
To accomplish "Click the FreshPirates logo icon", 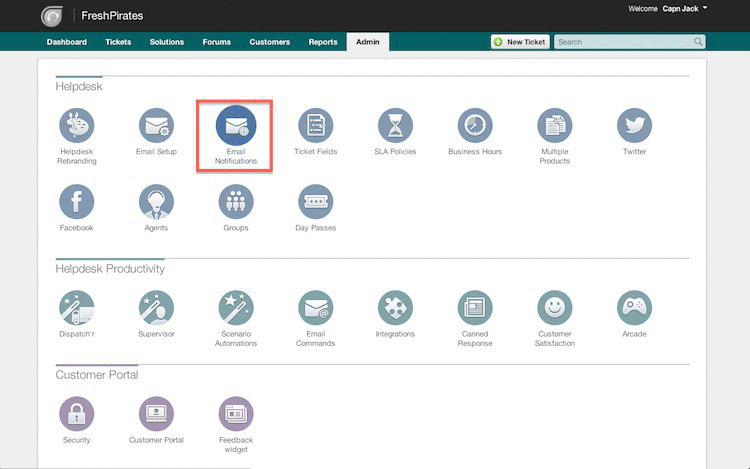I will pos(52,16).
